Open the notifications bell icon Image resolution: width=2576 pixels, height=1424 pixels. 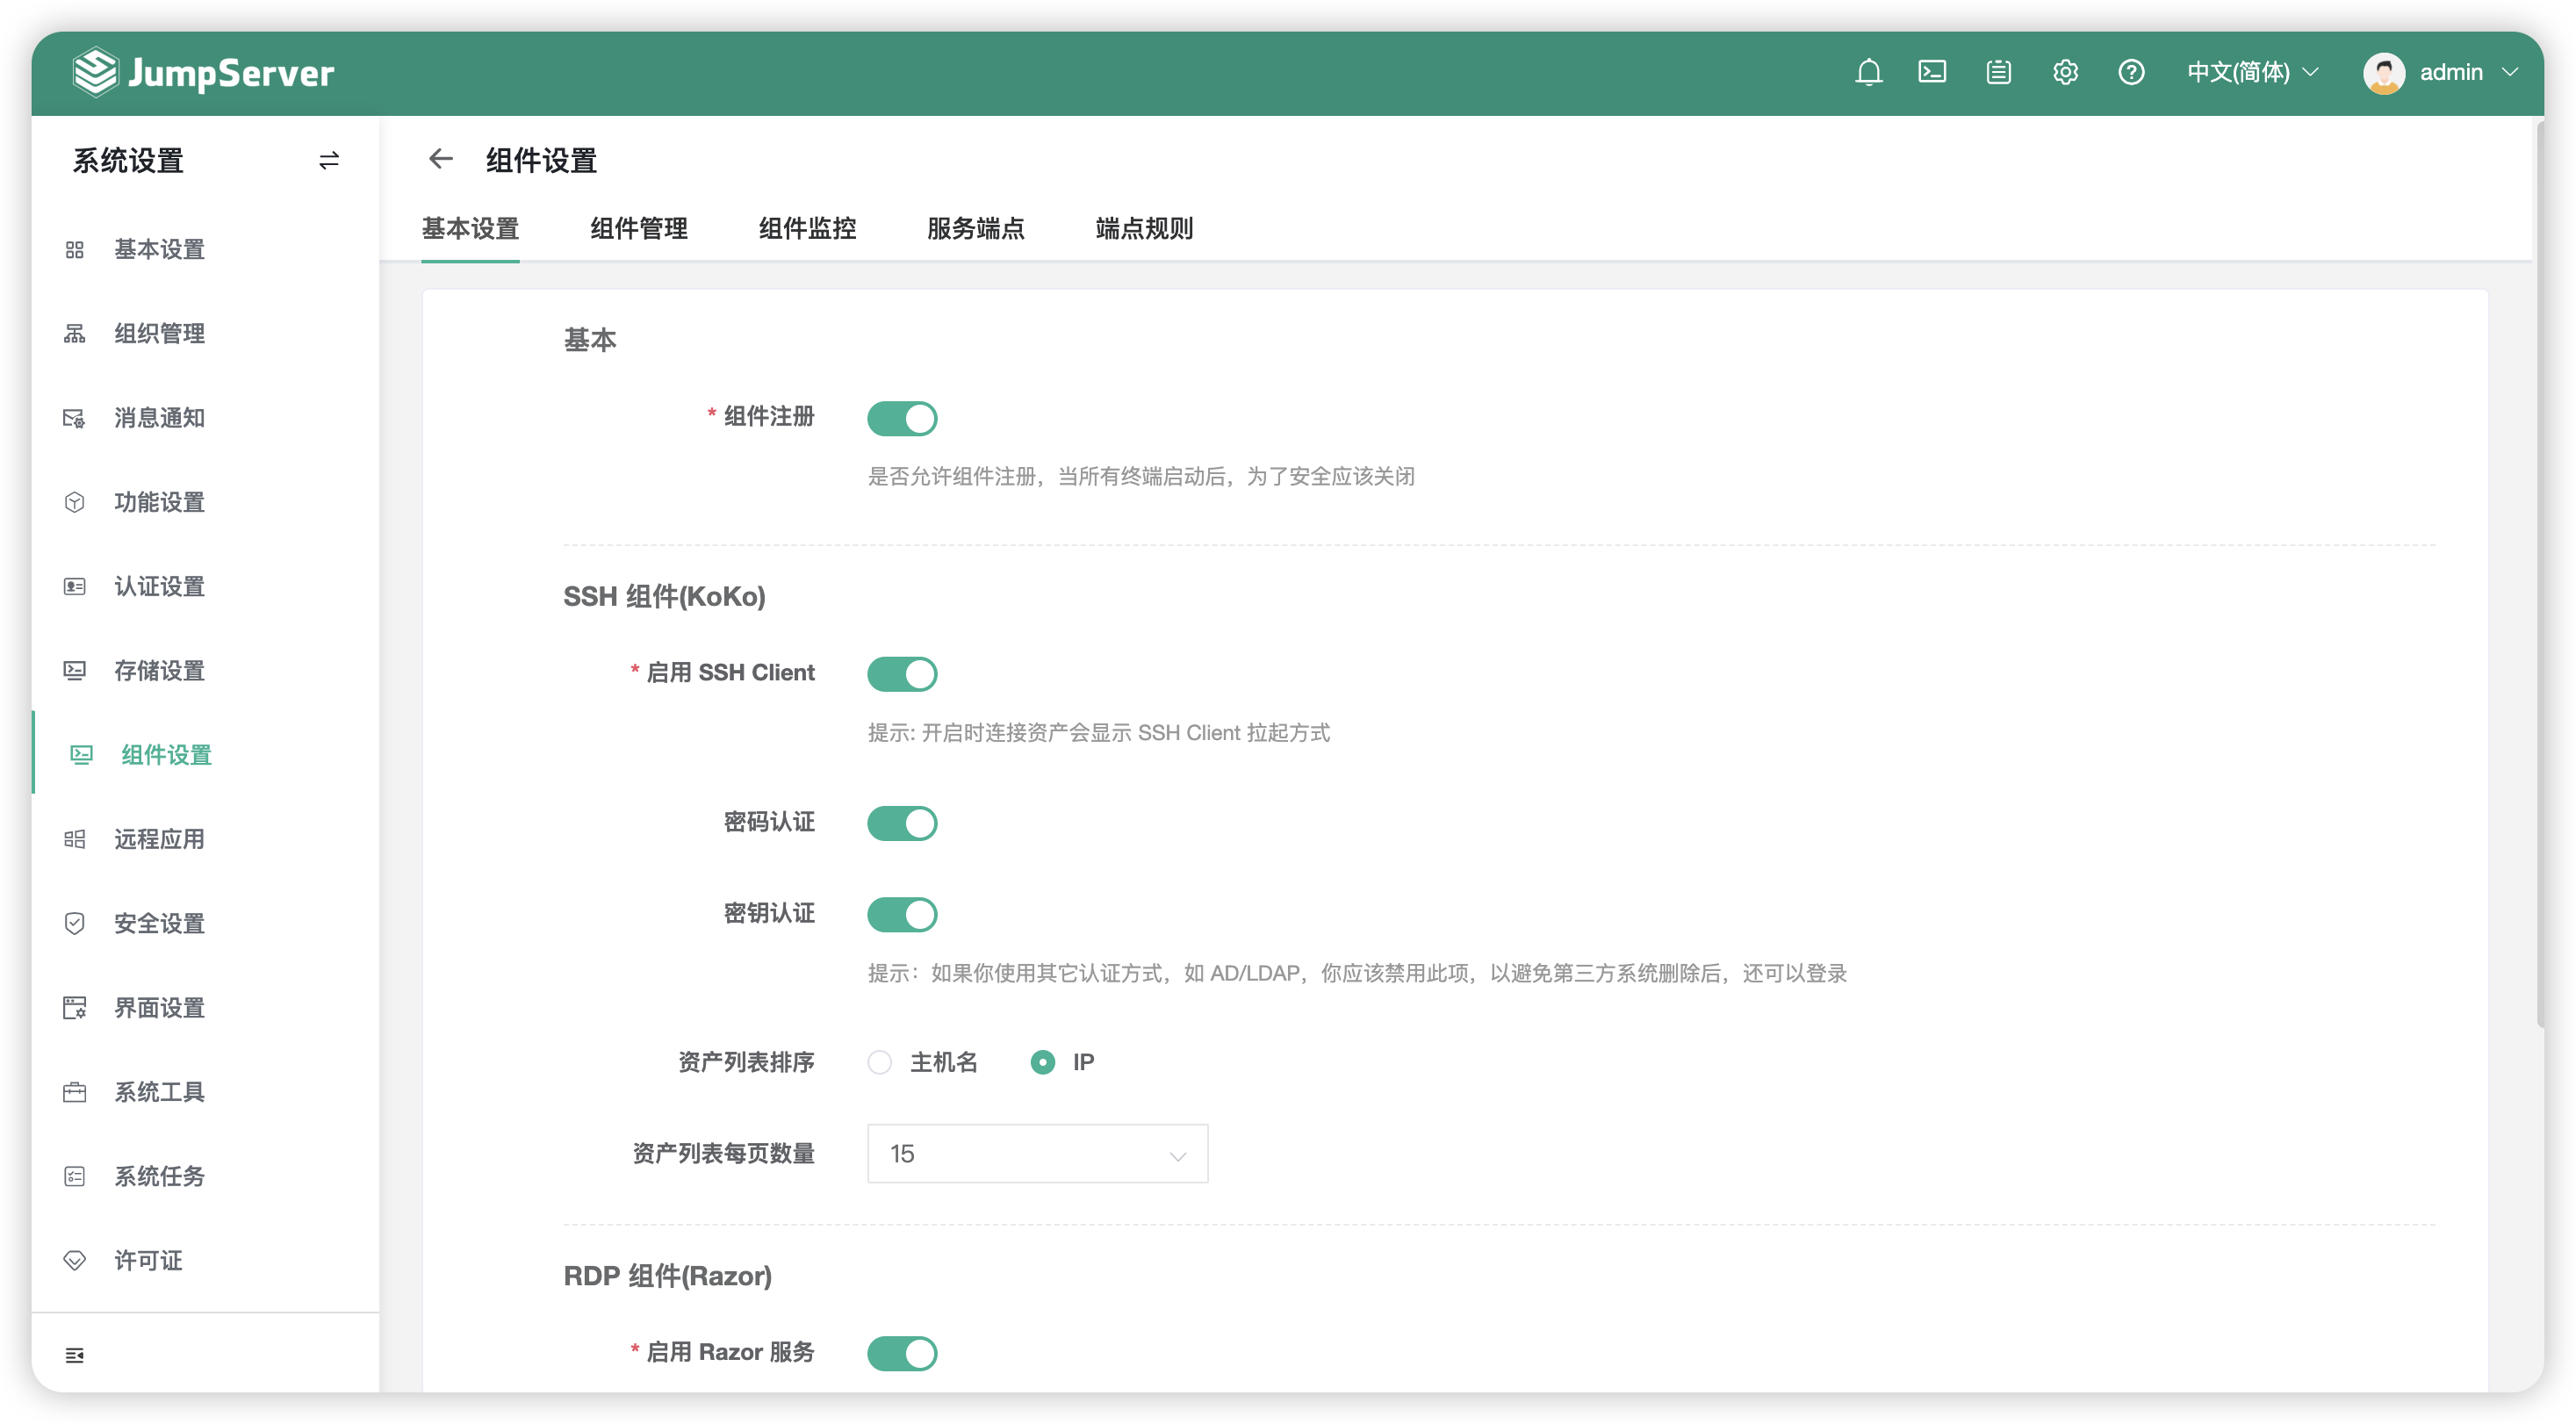[1868, 72]
